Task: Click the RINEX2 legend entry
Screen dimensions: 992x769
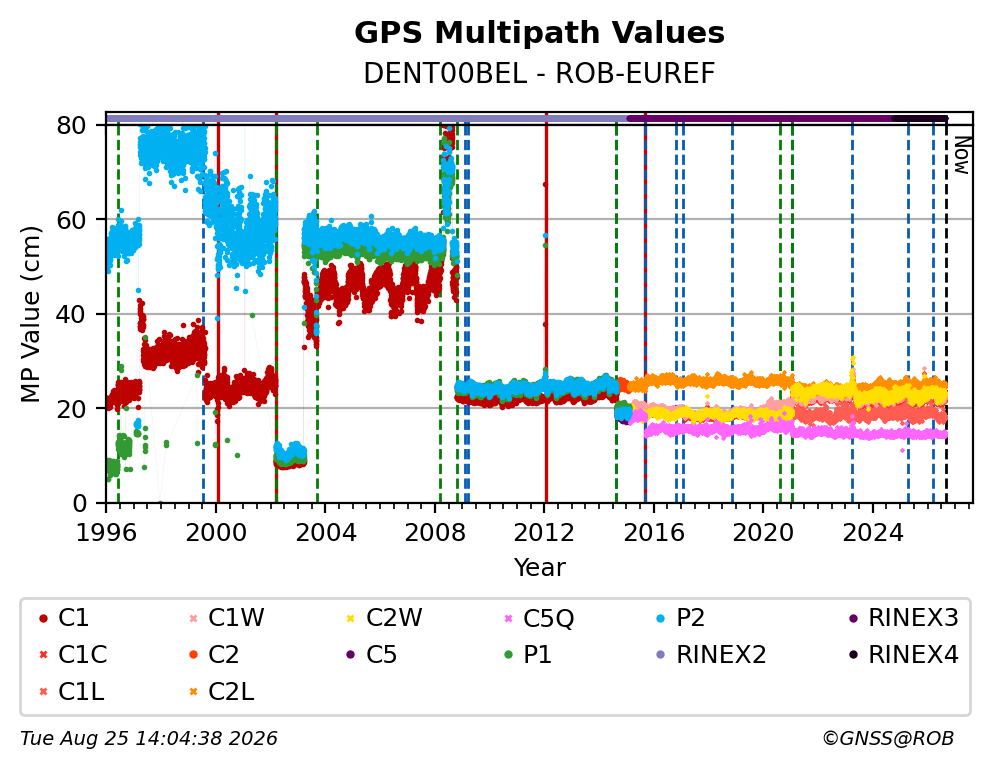Action: tap(711, 655)
